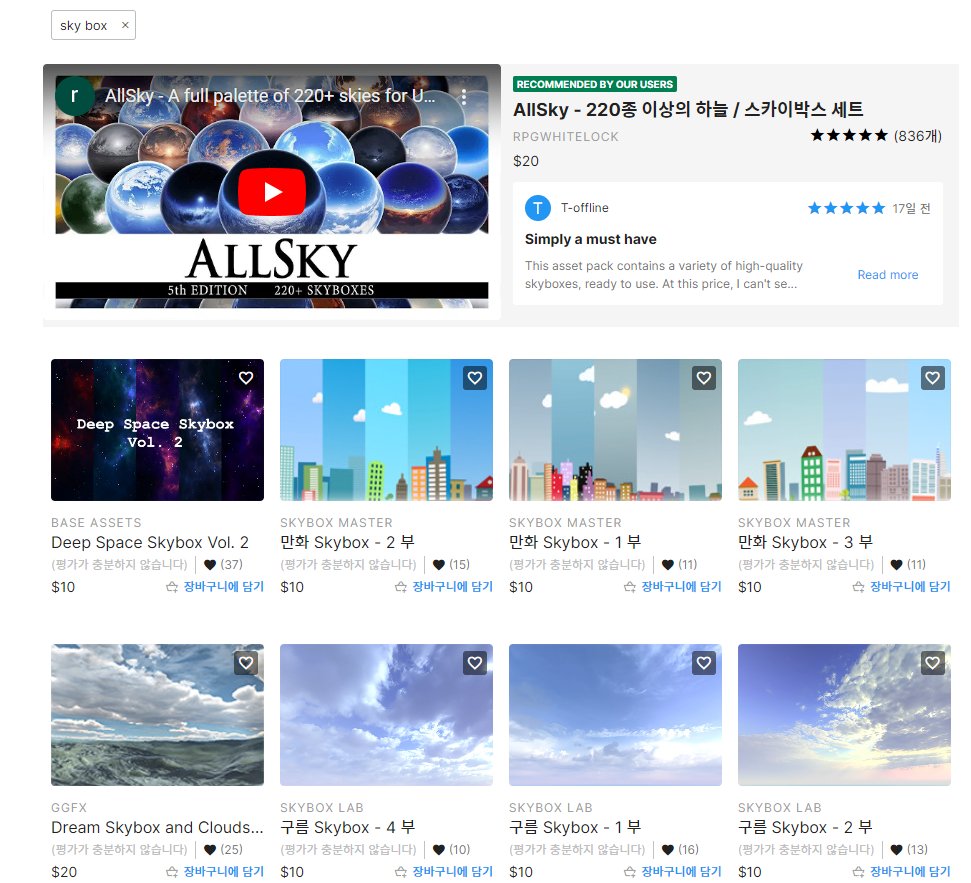Click the AllSky $20 price
The width and height of the screenshot is (971, 883).
[526, 161]
